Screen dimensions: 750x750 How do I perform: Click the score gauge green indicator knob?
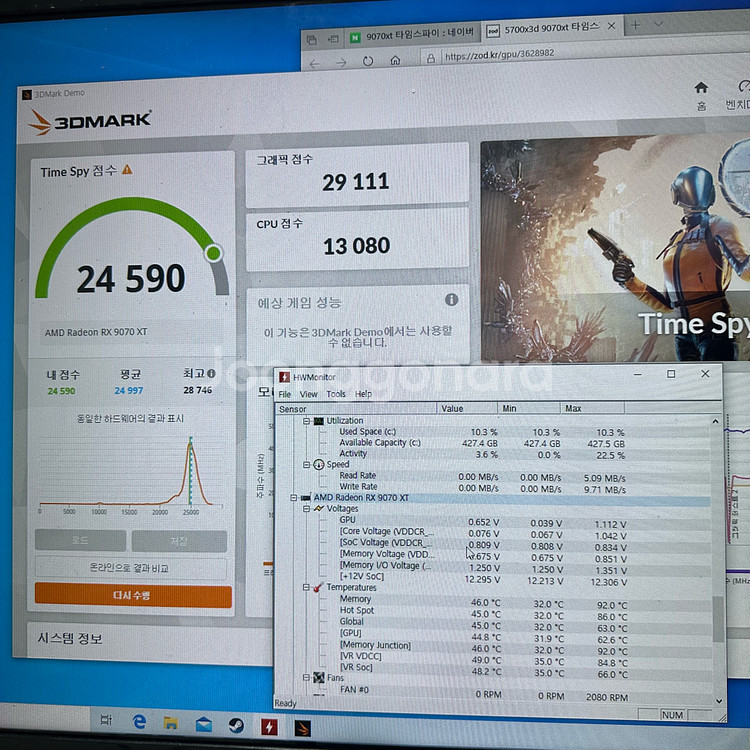[214, 253]
